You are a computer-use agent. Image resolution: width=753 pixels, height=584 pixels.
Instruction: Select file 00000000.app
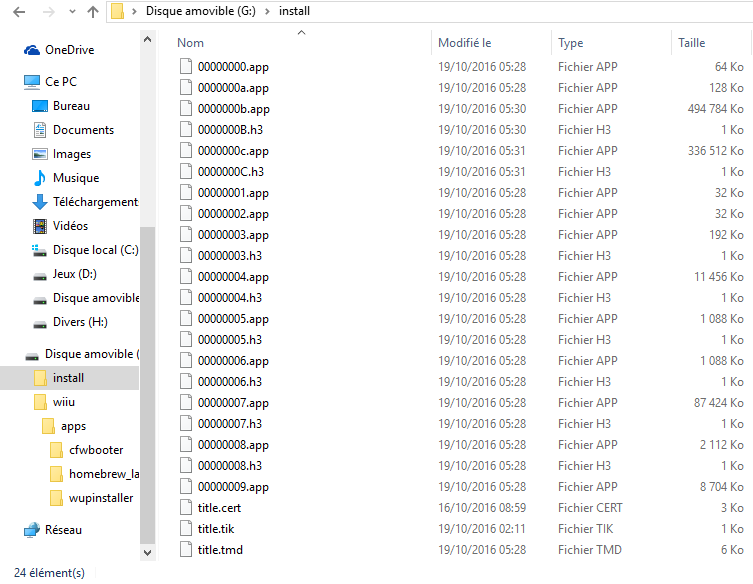(x=233, y=67)
